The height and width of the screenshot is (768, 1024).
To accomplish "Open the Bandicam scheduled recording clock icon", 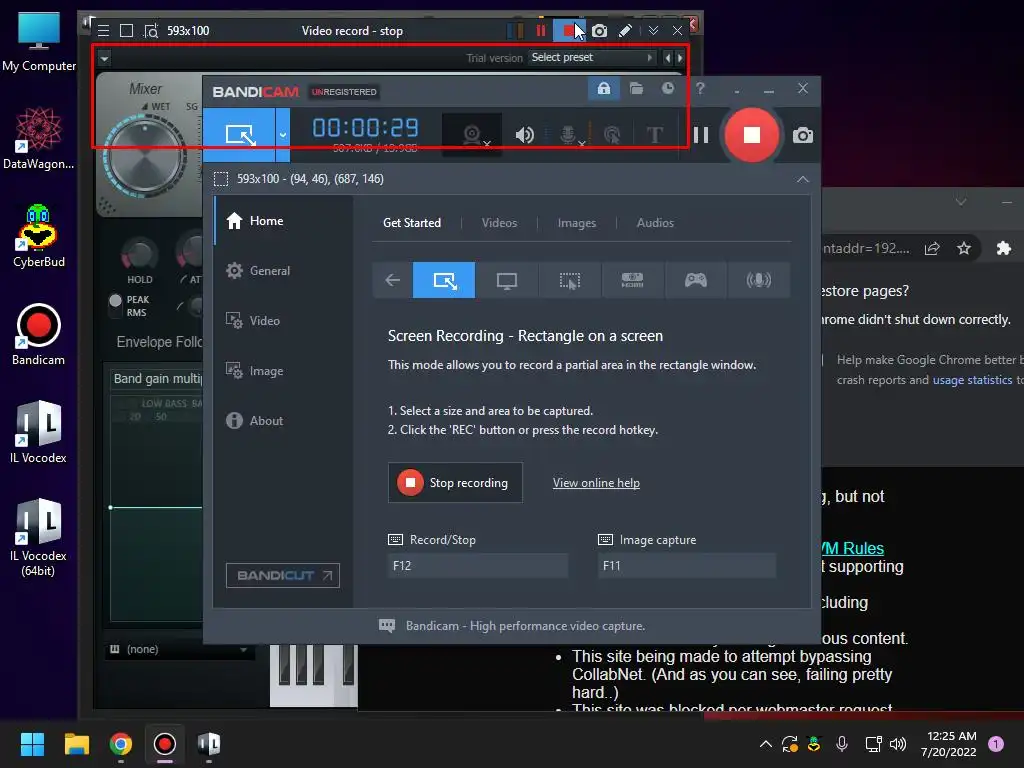I will tap(667, 88).
